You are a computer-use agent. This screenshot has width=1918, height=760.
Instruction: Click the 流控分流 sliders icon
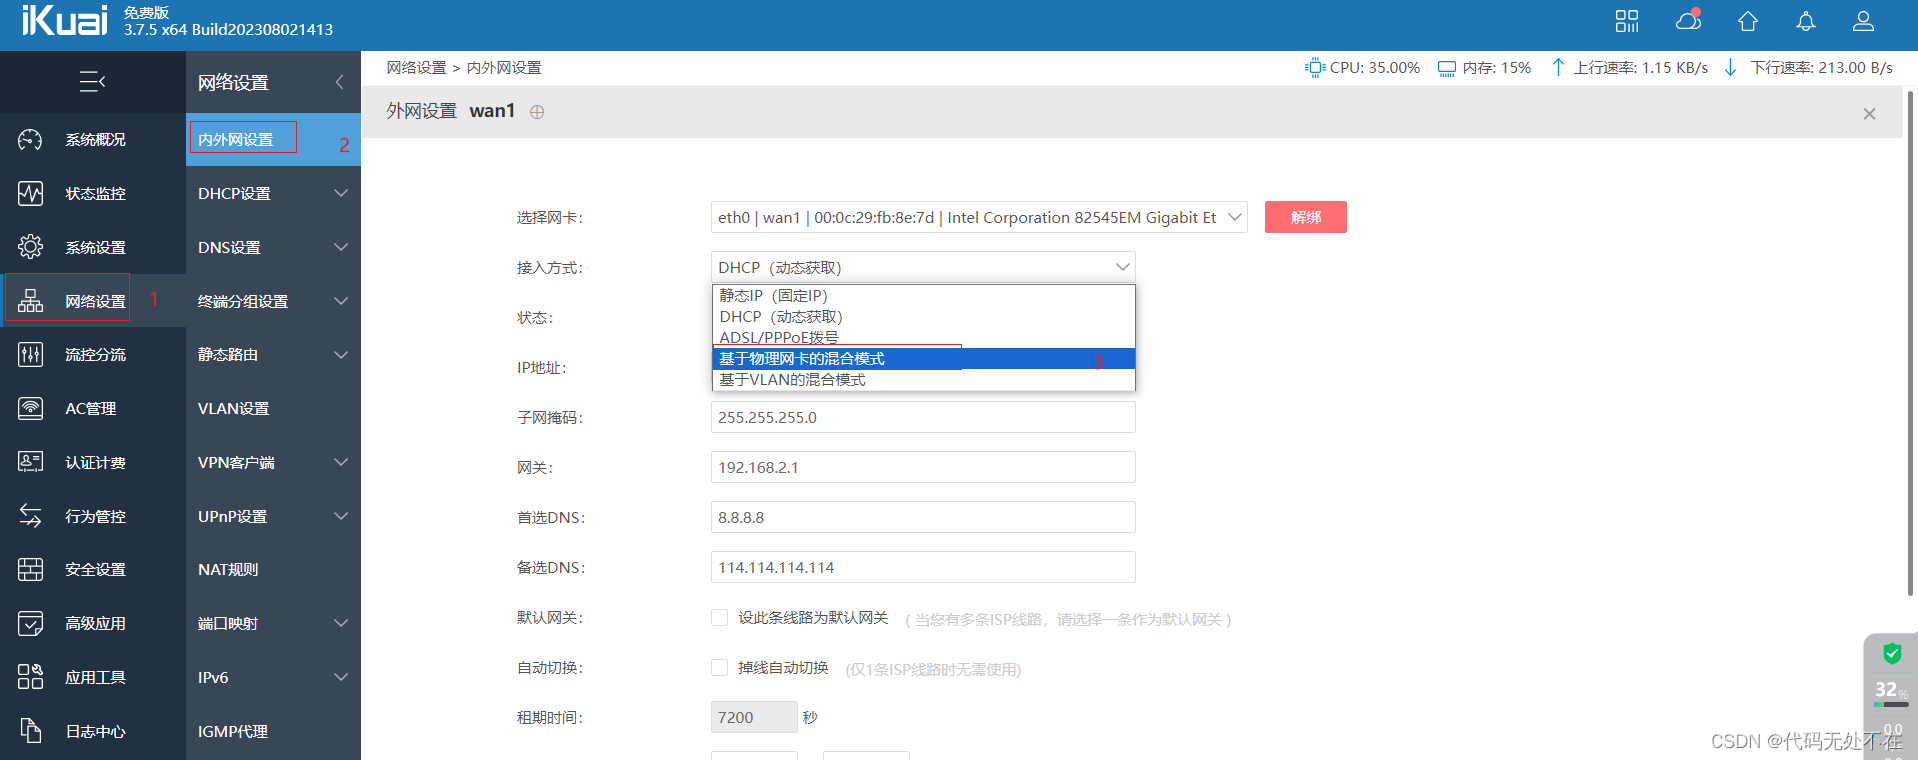click(x=31, y=354)
